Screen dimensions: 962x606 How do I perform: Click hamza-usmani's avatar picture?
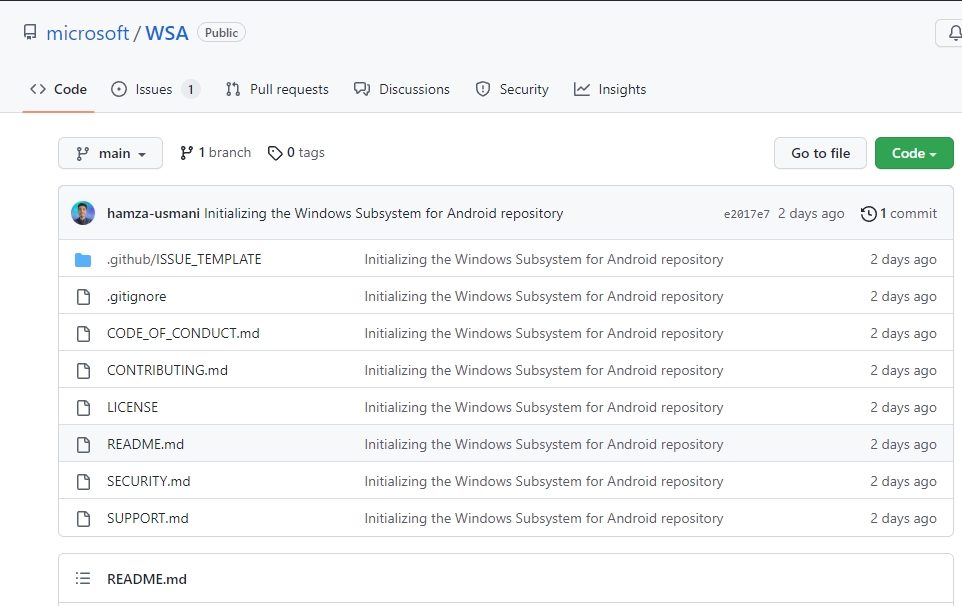[83, 213]
